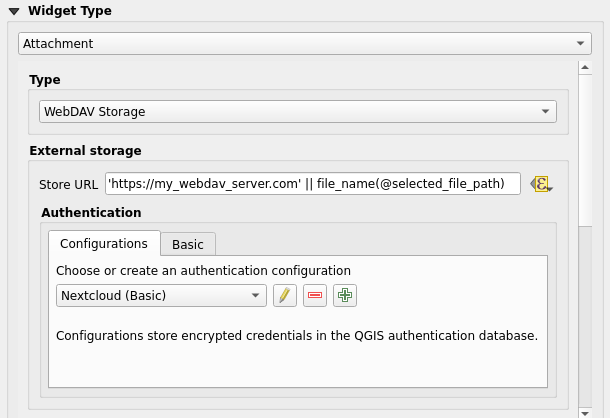Screen dimensions: 610x418
Task: Collapse the Widget Type section
Action: [x=11, y=11]
